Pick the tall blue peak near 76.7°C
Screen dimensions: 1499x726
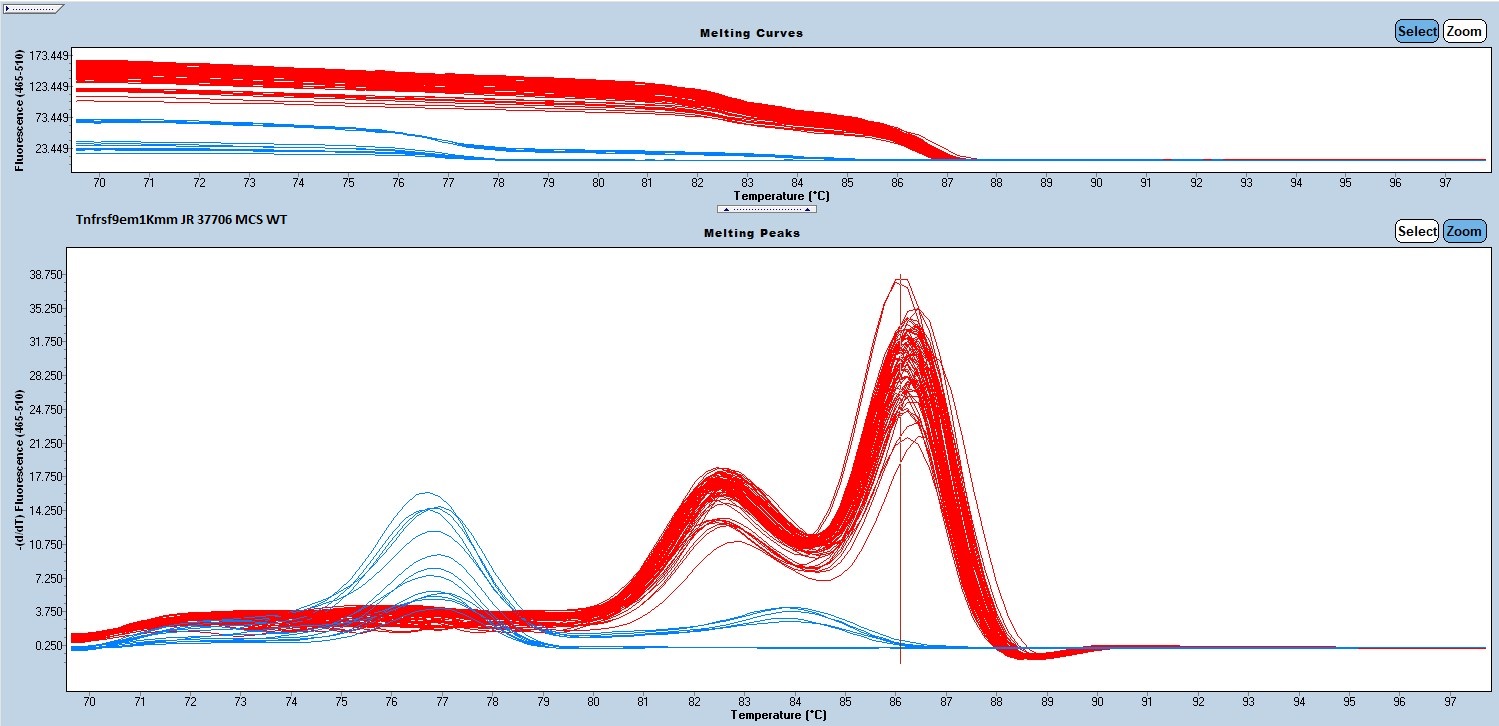(x=426, y=494)
